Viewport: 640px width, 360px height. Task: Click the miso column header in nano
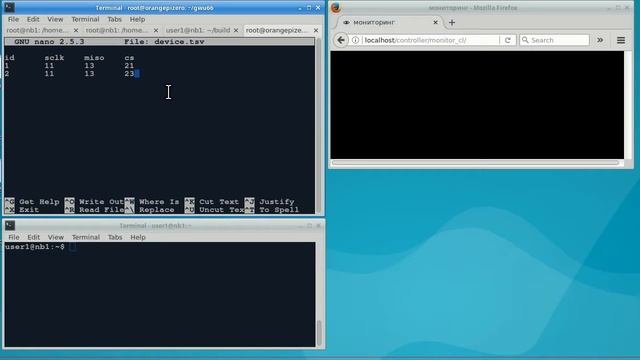tap(94, 58)
